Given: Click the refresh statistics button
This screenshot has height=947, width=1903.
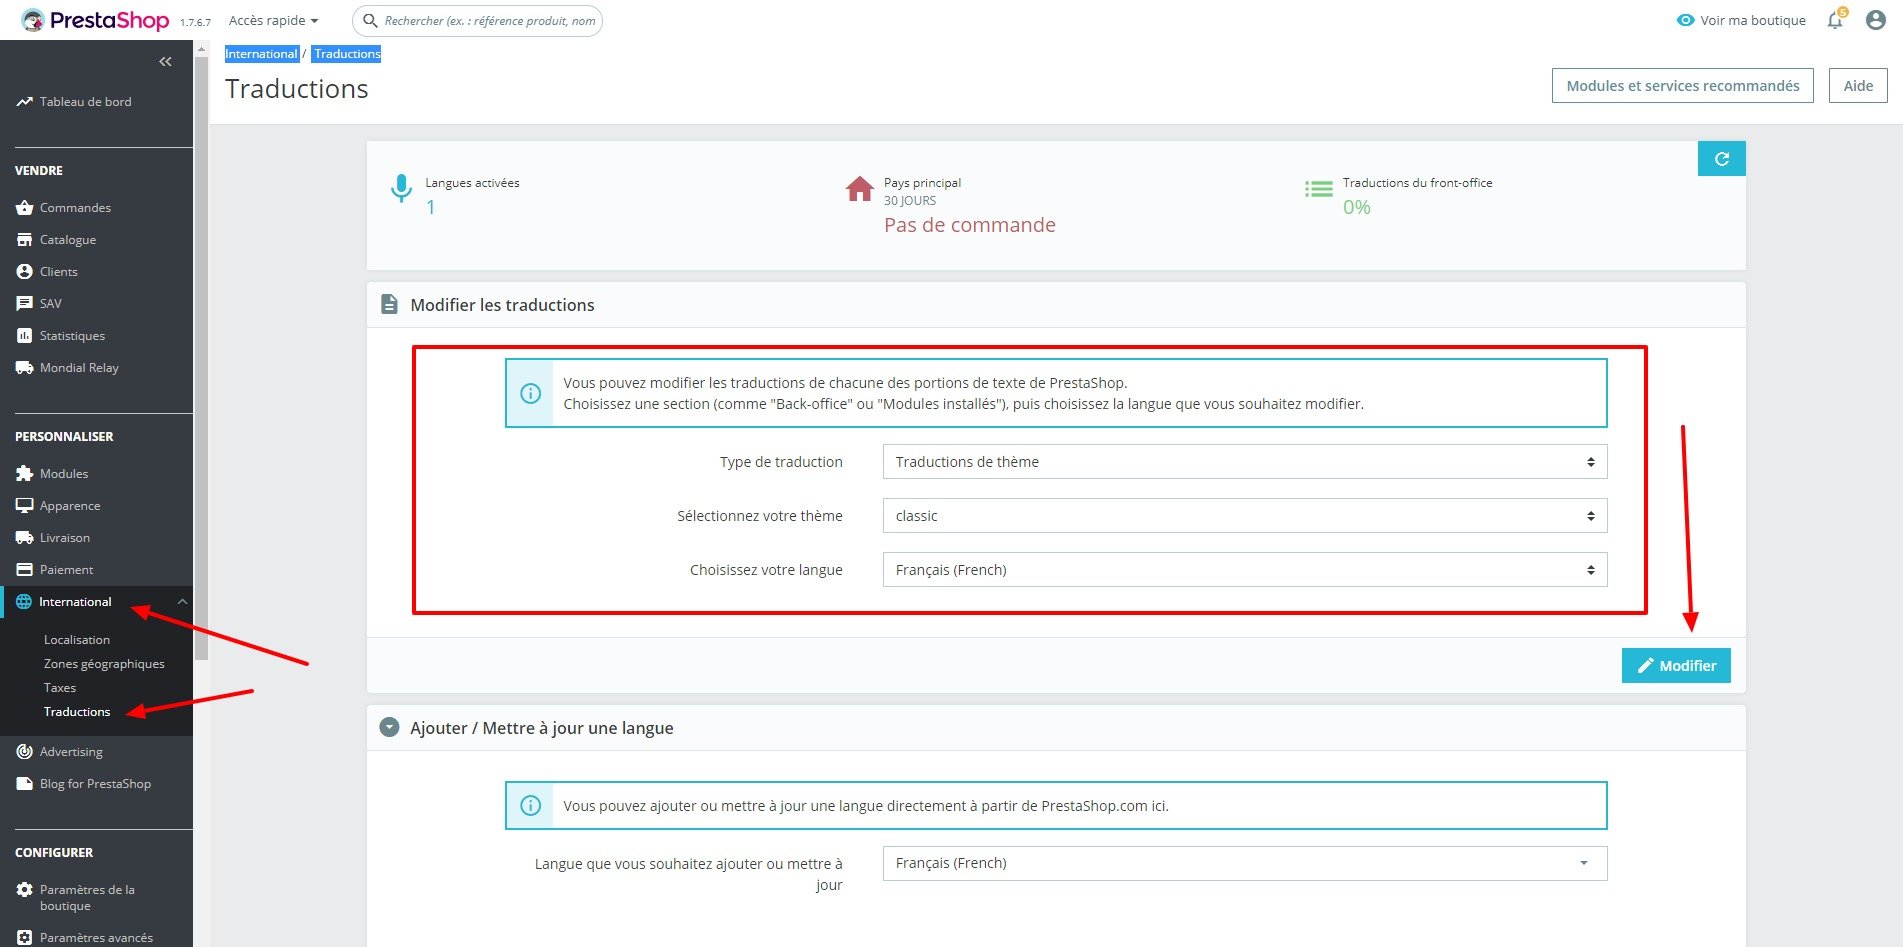Looking at the screenshot, I should (1722, 158).
